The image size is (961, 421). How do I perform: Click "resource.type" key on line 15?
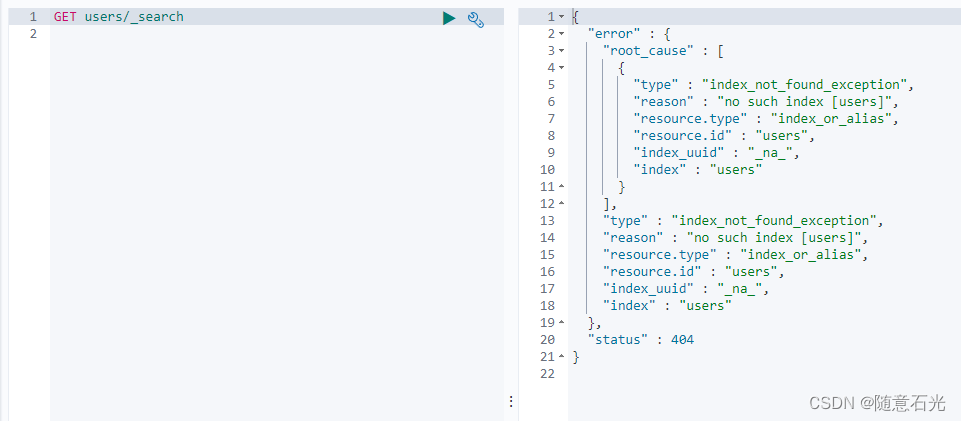click(x=659, y=254)
